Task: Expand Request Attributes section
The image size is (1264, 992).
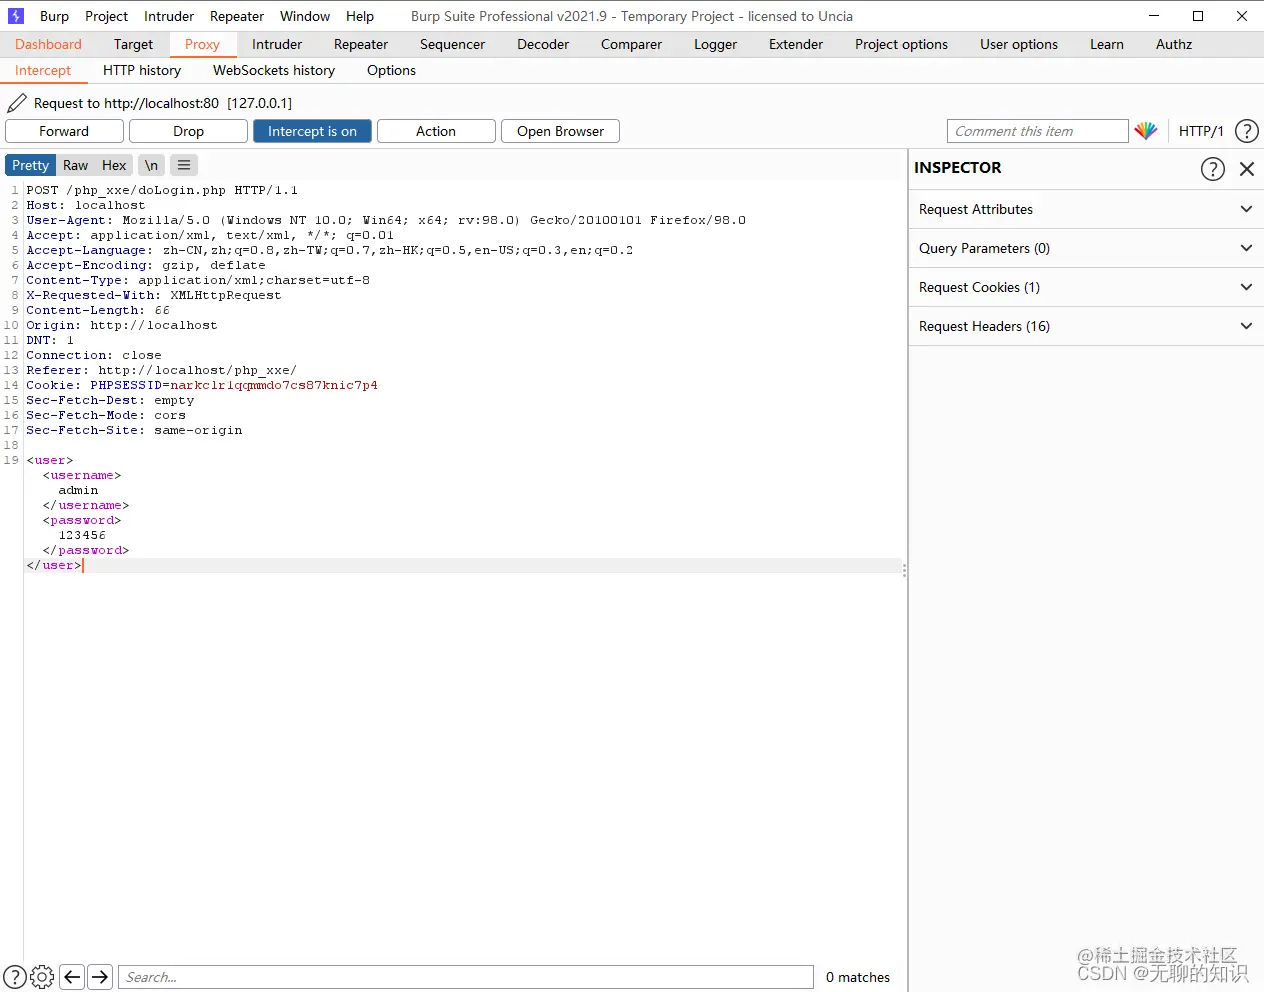Action: click(1086, 209)
